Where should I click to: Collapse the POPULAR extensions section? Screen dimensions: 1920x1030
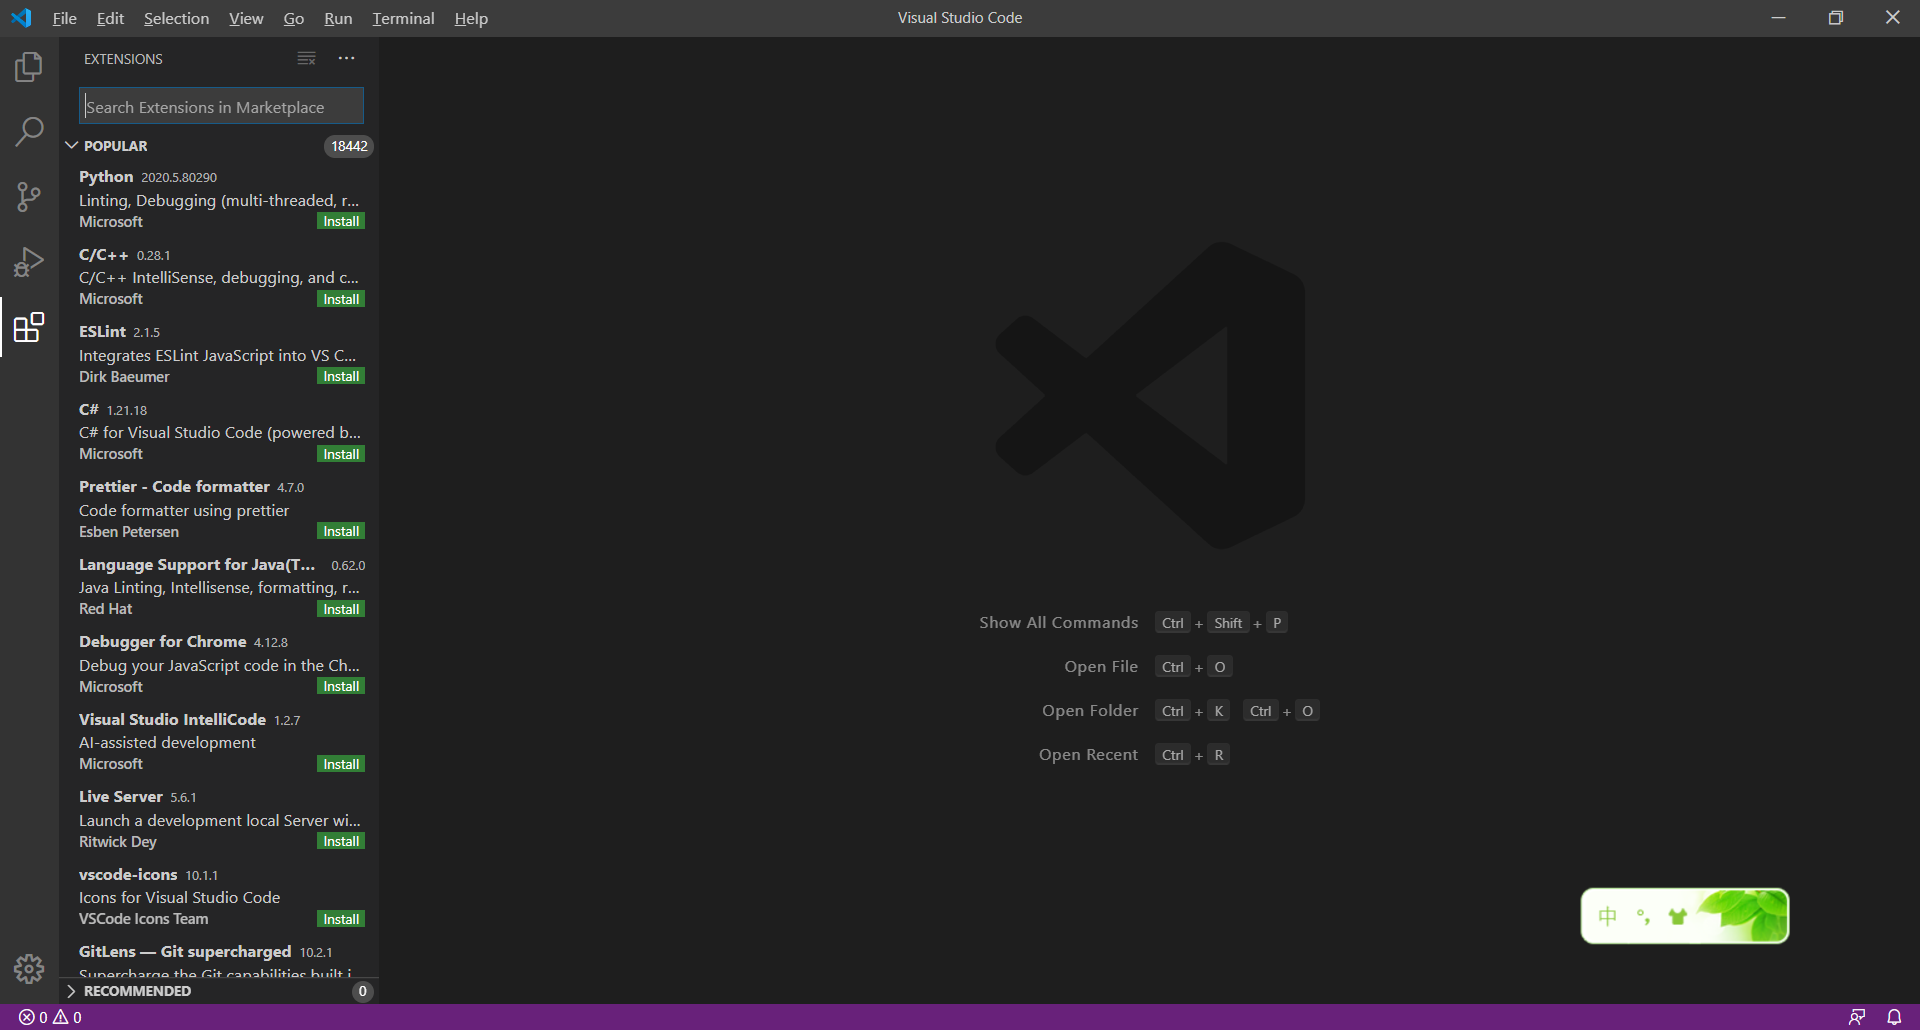point(72,146)
